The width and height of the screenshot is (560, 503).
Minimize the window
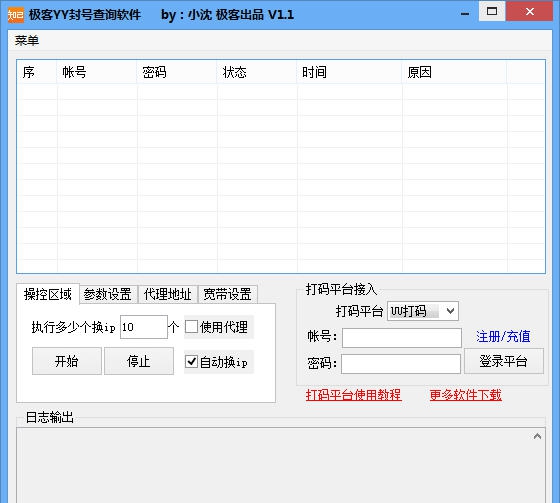(465, 14)
